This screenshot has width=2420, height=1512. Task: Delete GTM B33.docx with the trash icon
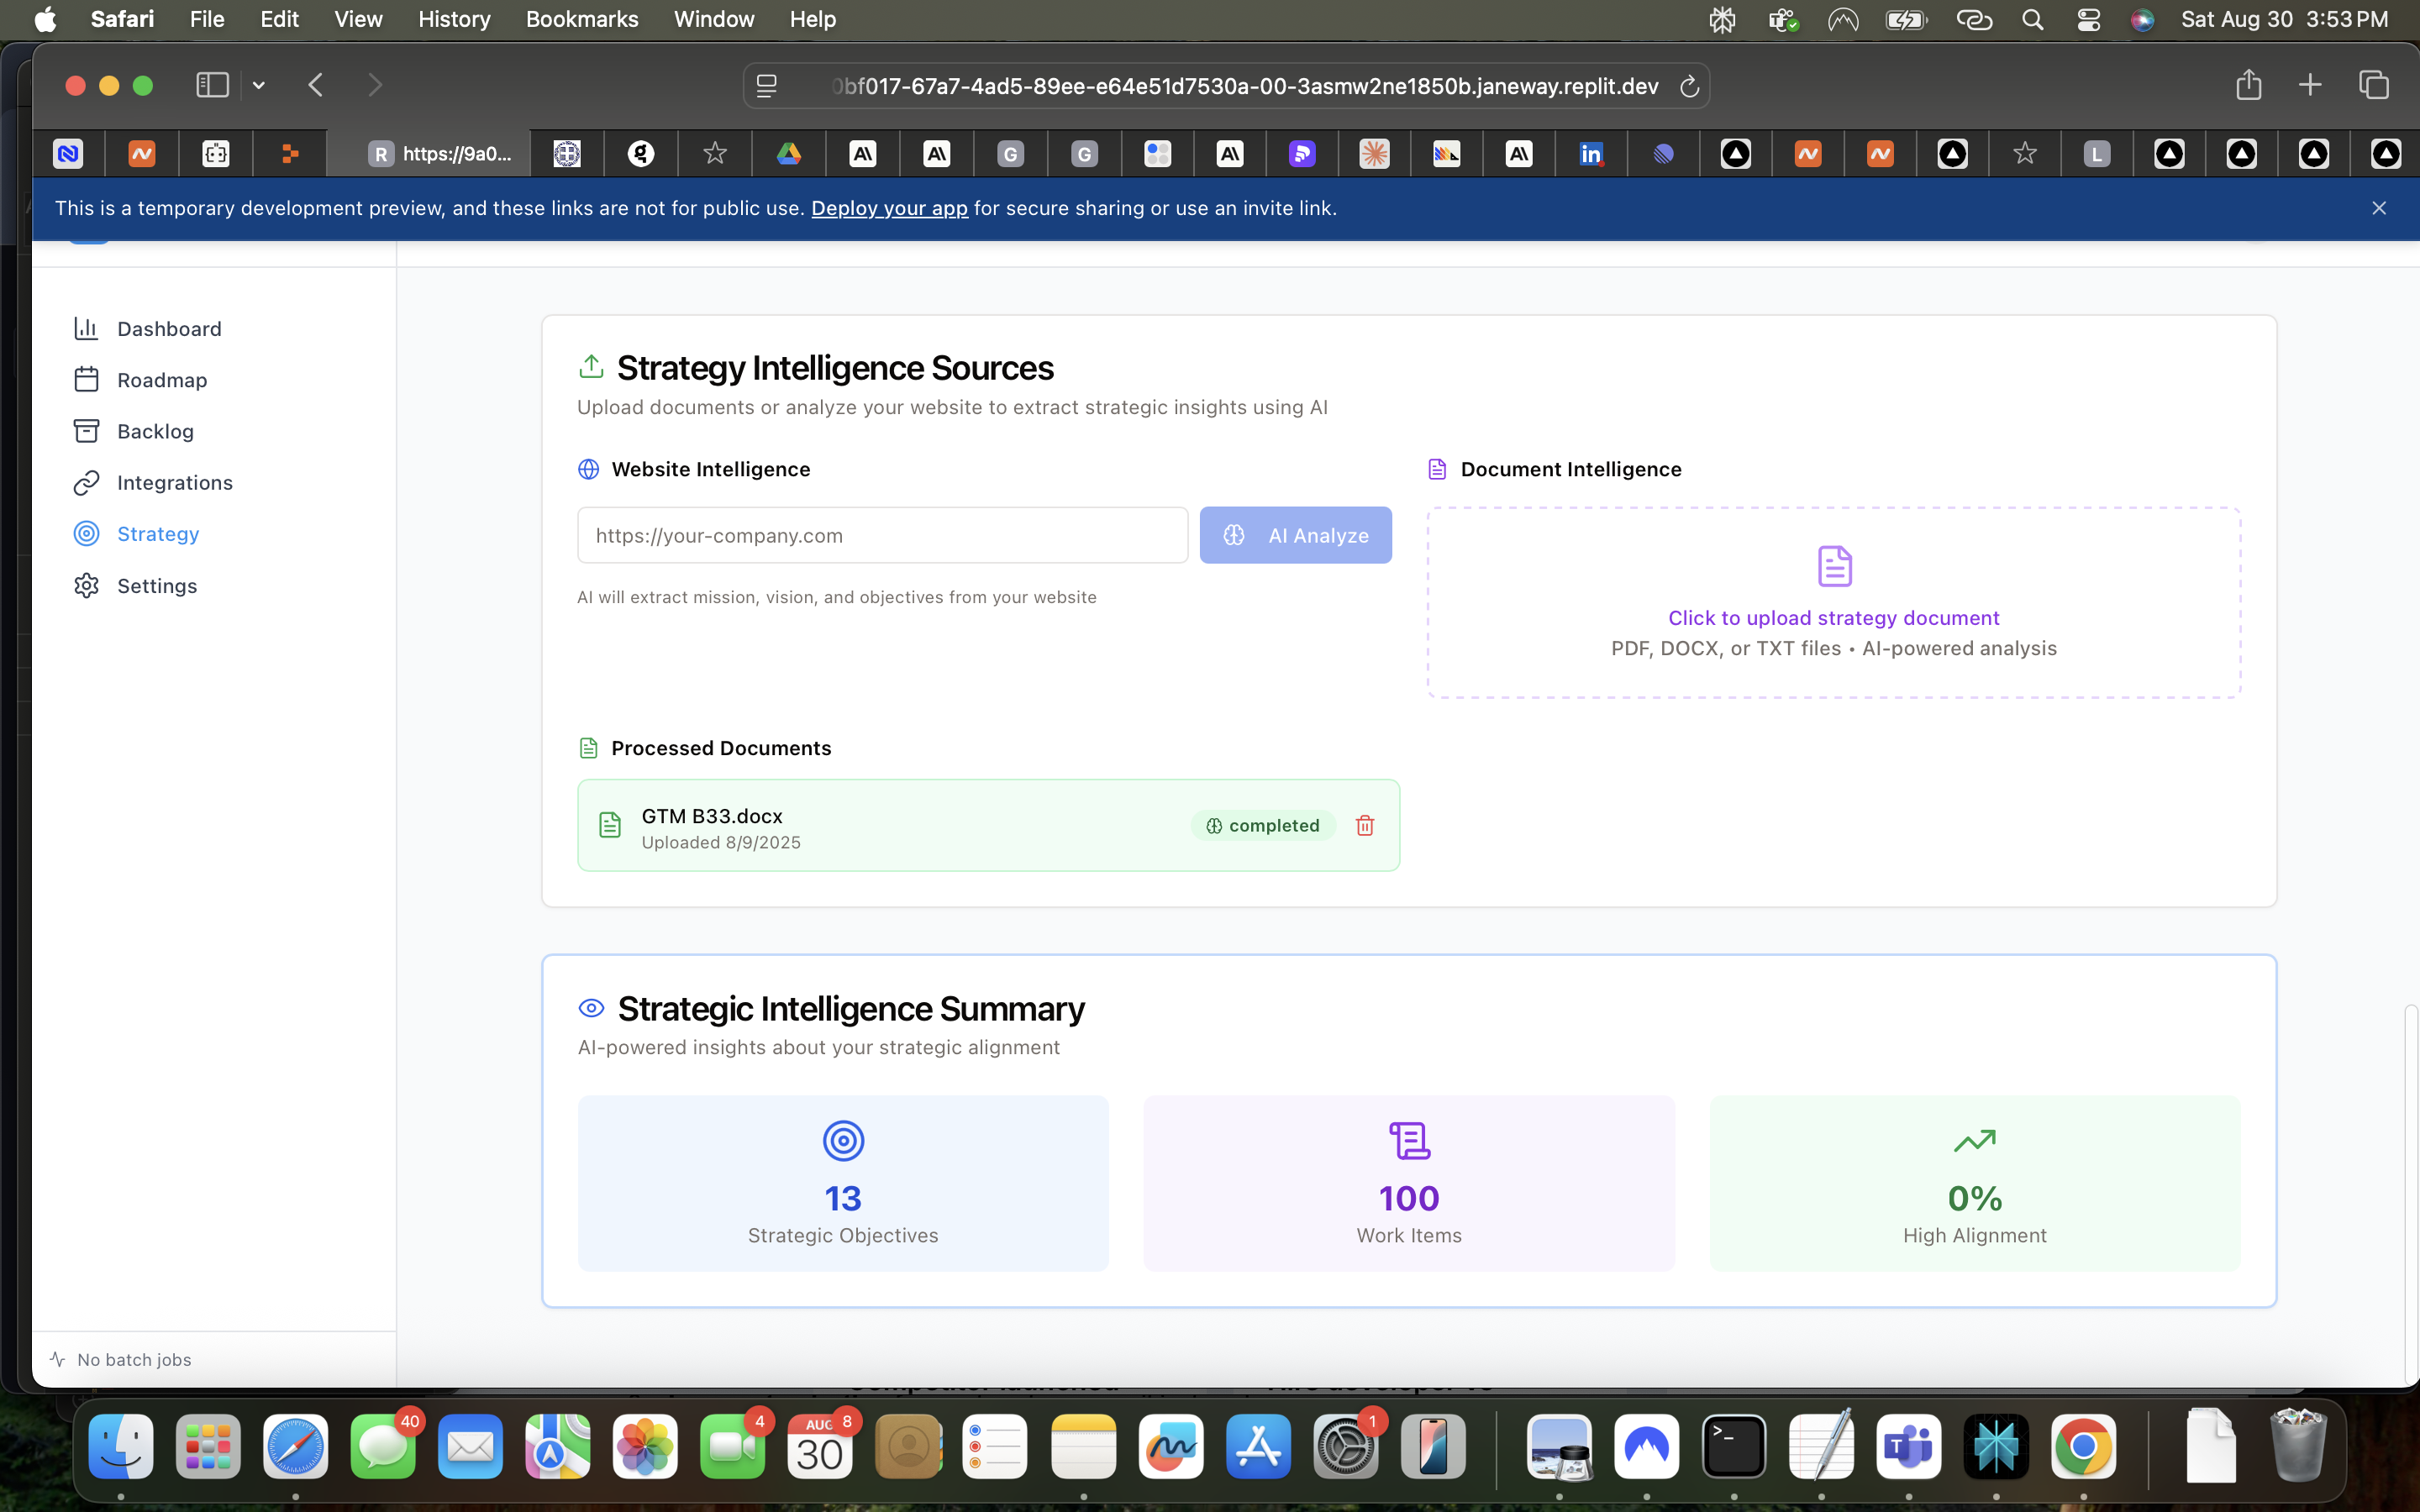[x=1364, y=825]
